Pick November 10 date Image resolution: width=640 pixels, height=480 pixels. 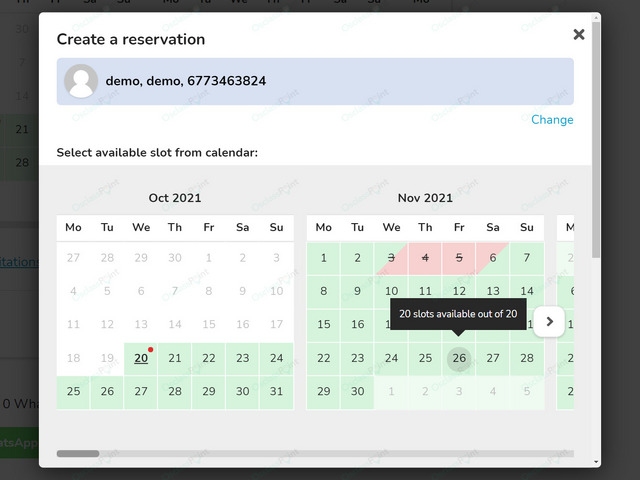click(x=391, y=290)
